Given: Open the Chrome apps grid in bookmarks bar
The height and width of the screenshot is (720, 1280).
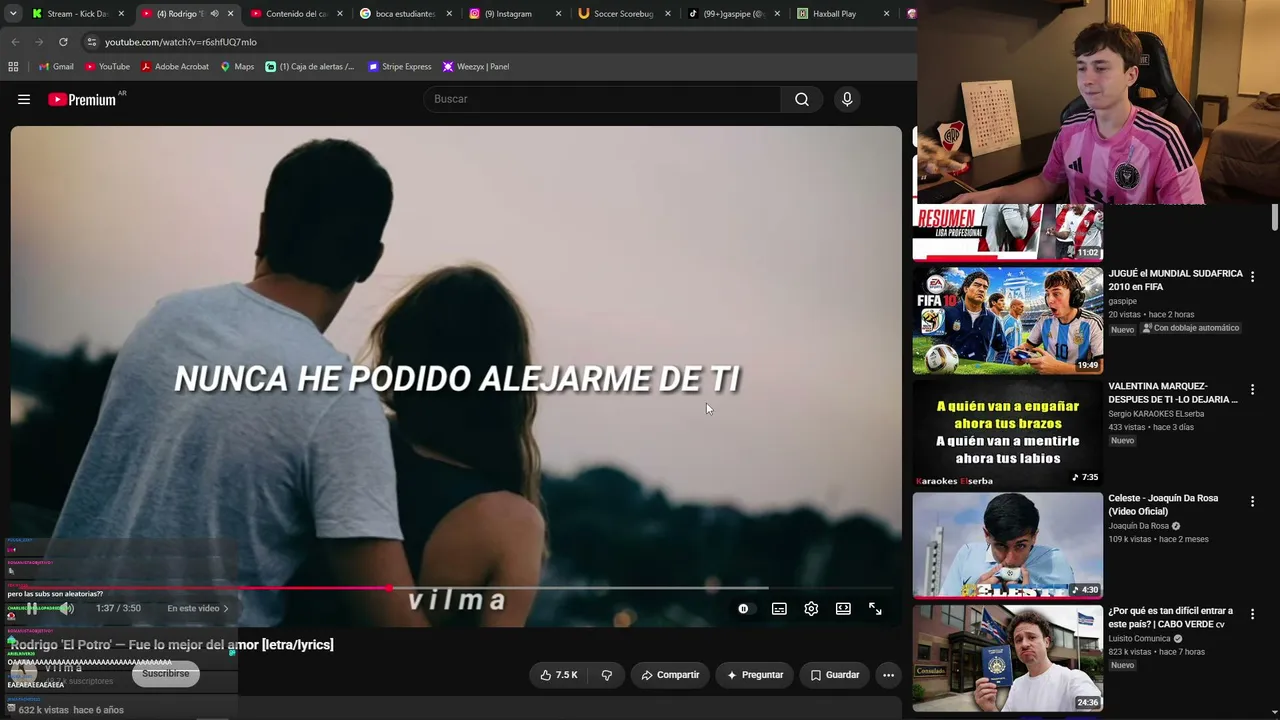Looking at the screenshot, I should point(13,67).
